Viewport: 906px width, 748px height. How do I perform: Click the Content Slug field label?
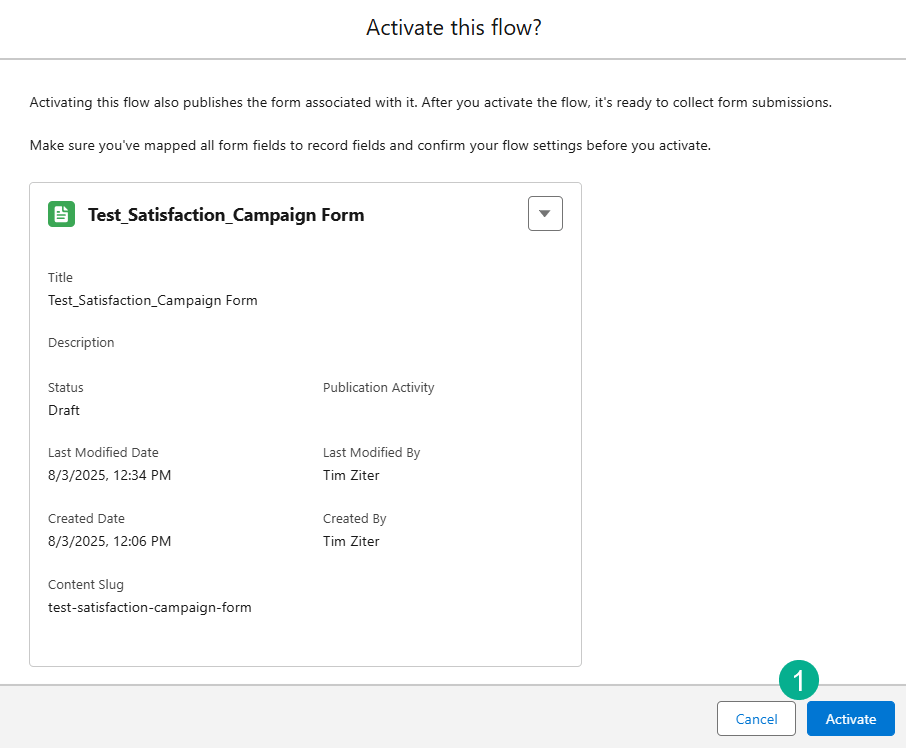click(85, 584)
